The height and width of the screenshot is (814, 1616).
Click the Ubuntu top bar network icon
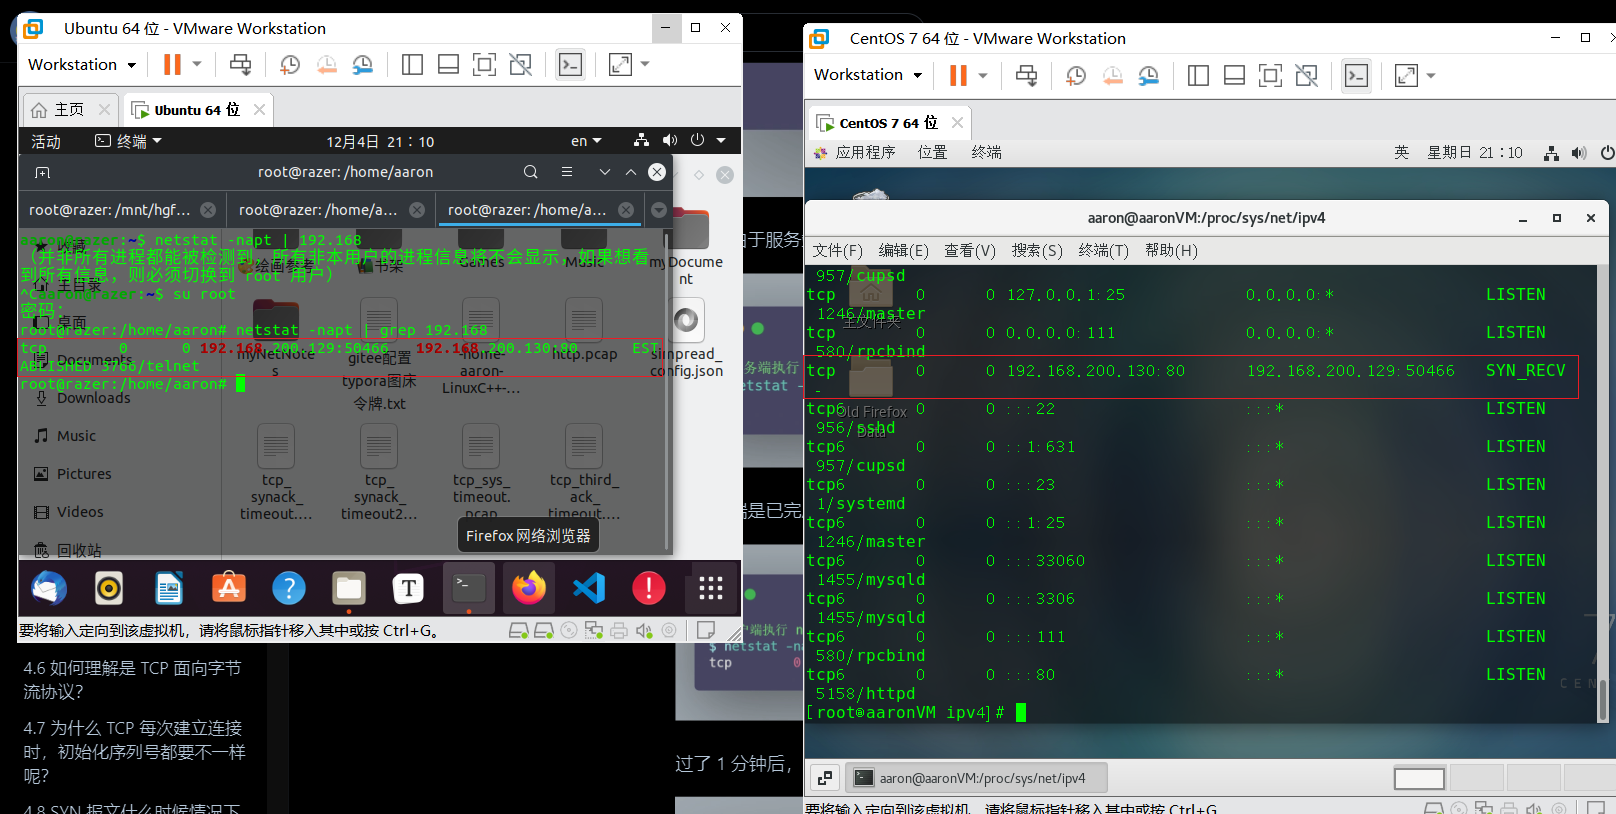point(642,141)
